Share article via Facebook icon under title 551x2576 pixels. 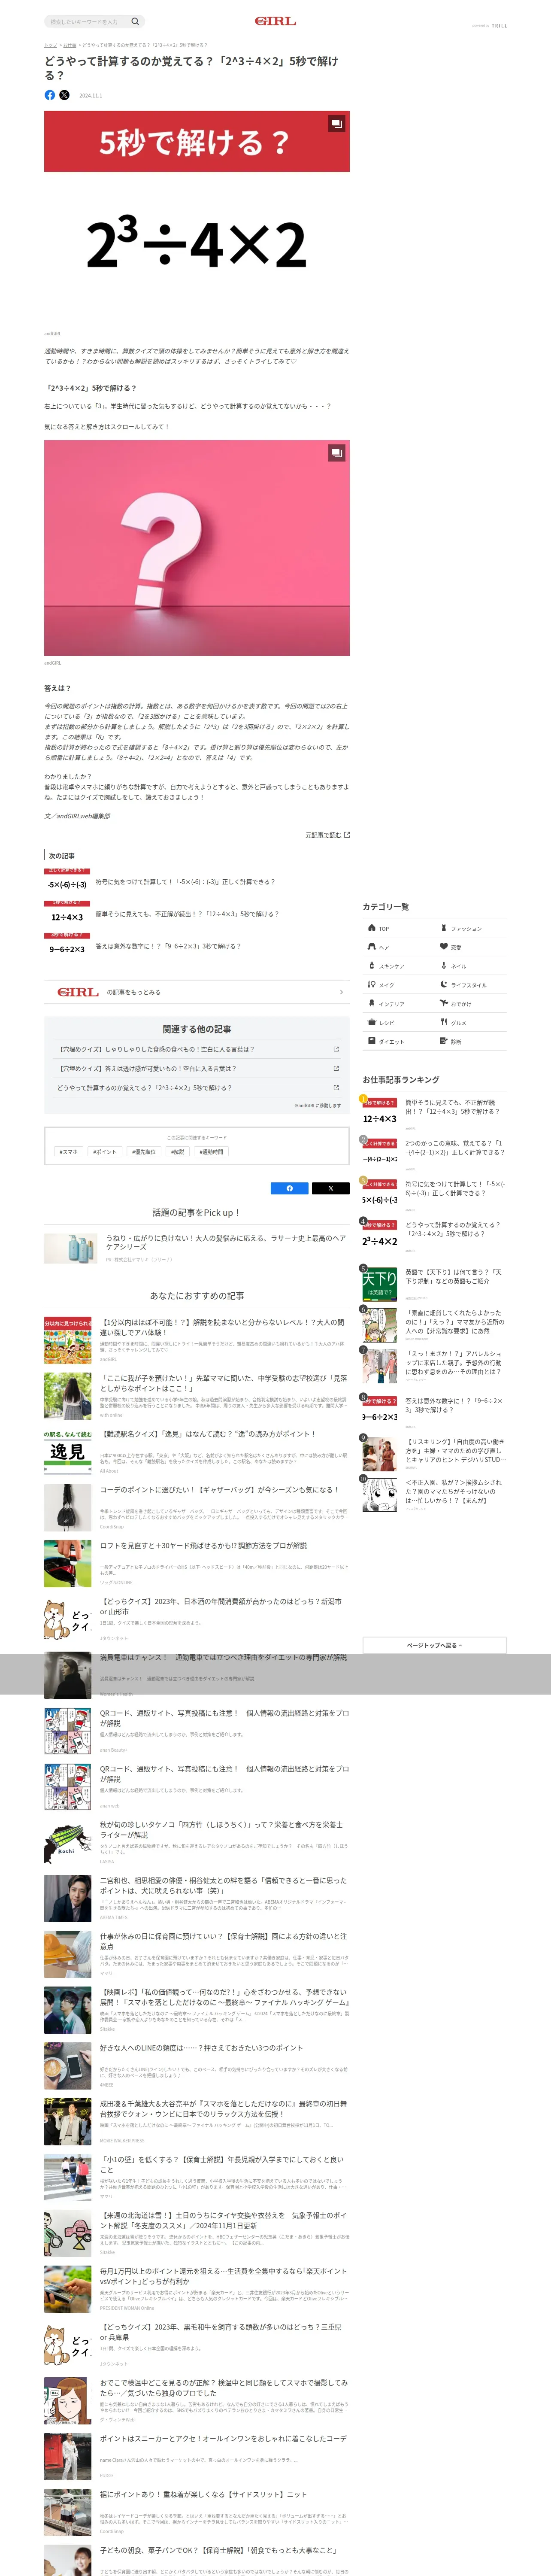(x=50, y=95)
